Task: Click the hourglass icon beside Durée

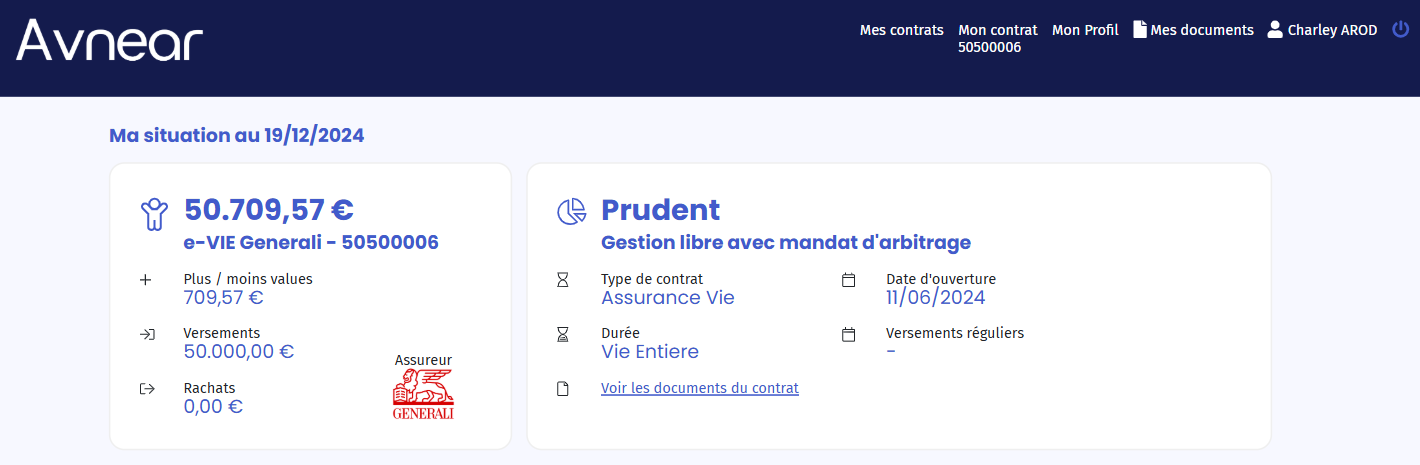Action: (563, 334)
